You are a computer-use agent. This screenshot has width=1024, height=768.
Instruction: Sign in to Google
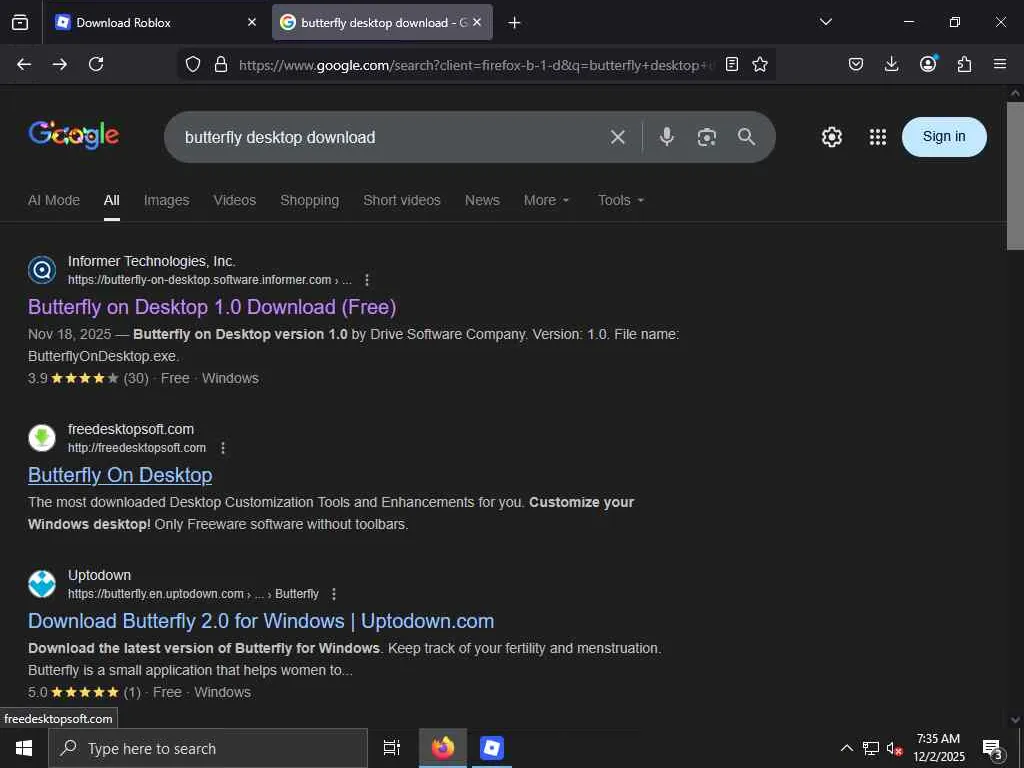click(944, 136)
